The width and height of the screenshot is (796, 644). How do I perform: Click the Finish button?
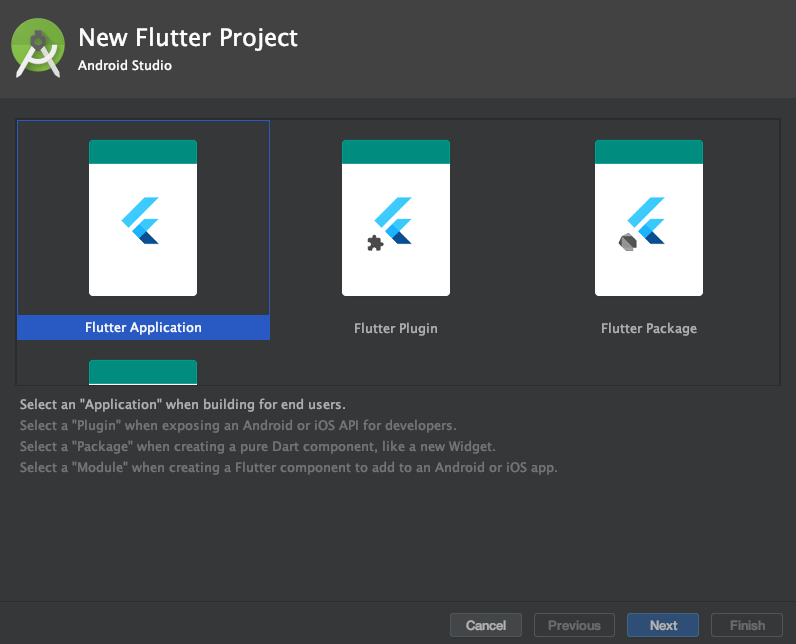[747, 625]
